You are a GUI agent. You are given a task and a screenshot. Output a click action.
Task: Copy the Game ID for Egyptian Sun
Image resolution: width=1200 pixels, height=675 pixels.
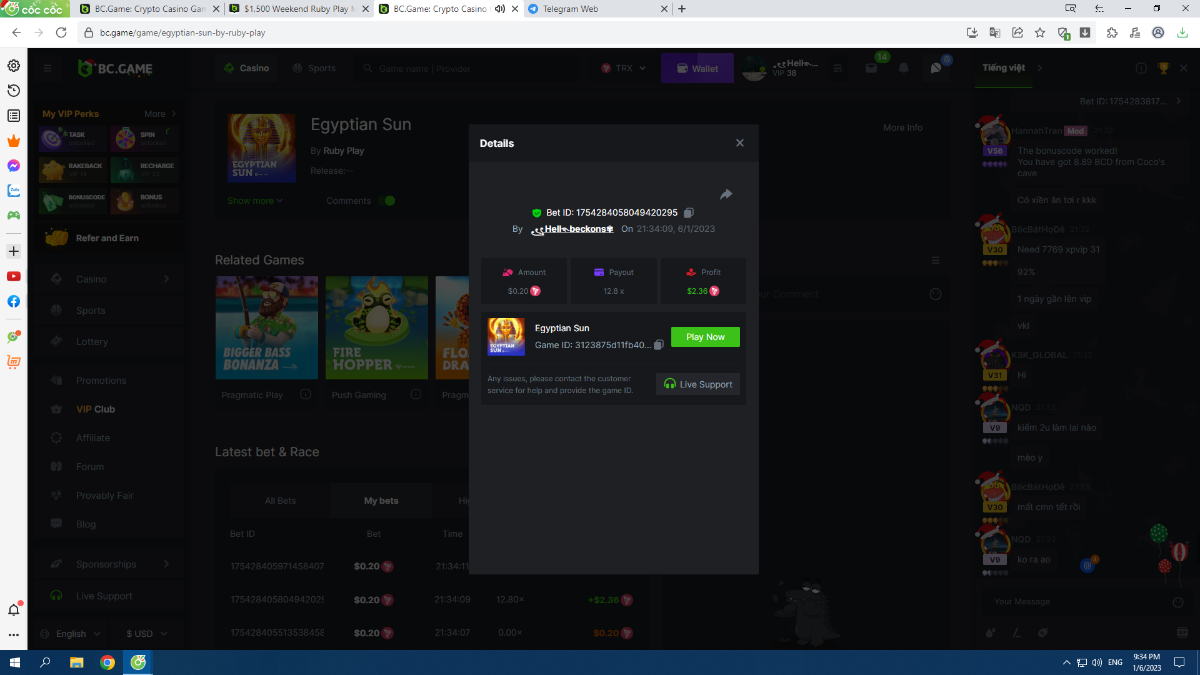[658, 345]
